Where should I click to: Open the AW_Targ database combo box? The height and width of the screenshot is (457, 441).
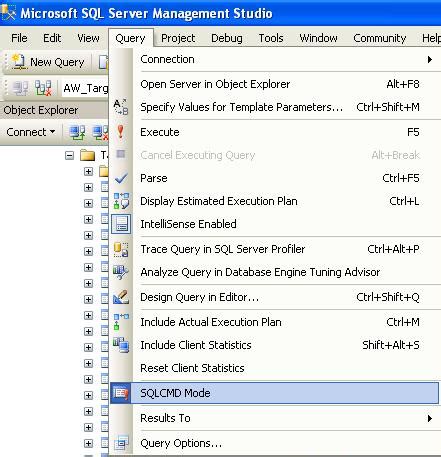pos(86,88)
